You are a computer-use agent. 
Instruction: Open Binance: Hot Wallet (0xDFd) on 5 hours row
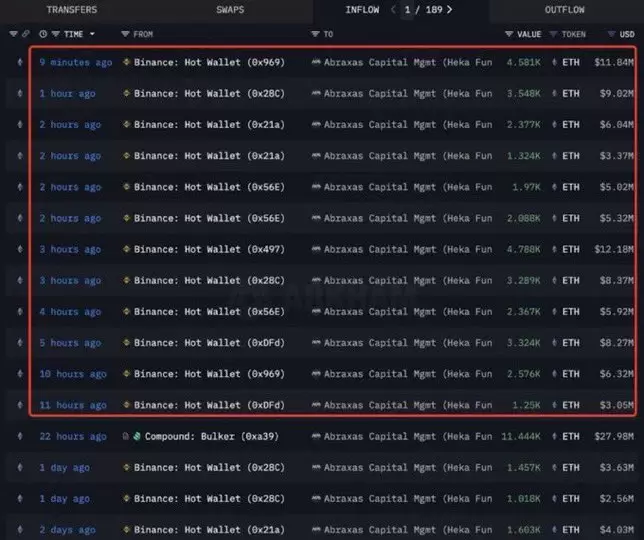coord(209,342)
